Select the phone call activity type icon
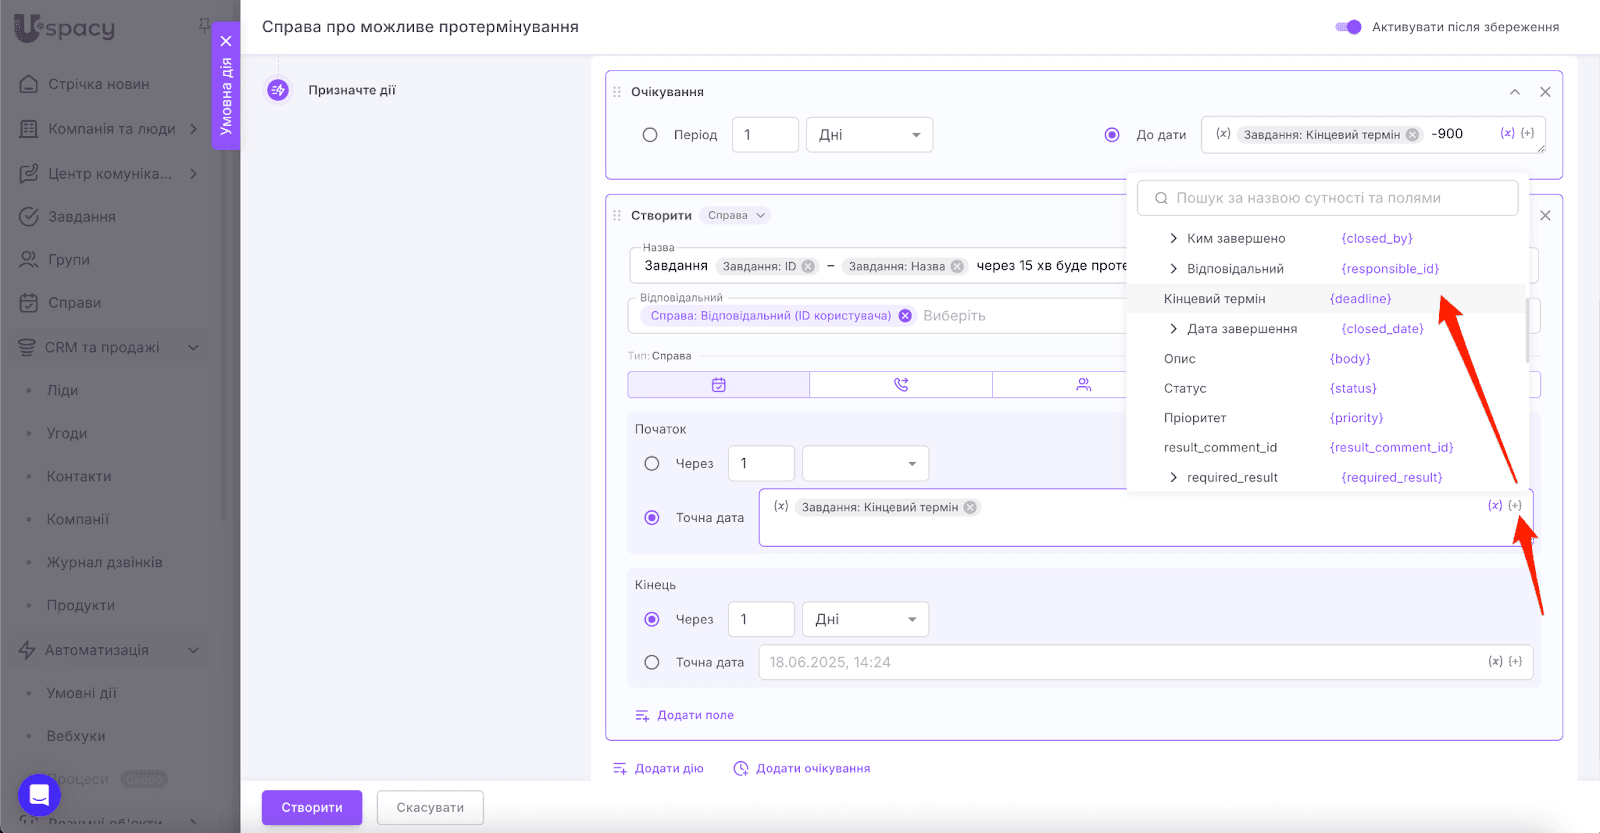Image resolution: width=1600 pixels, height=833 pixels. click(x=901, y=385)
